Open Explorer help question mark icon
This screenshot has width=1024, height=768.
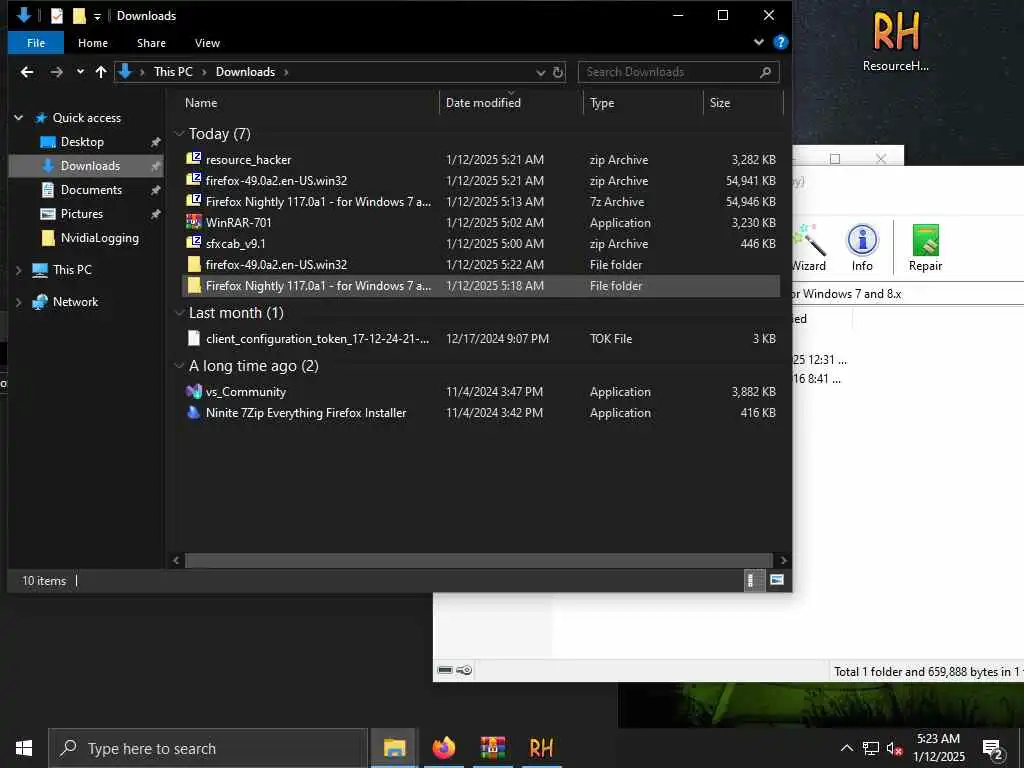point(780,42)
